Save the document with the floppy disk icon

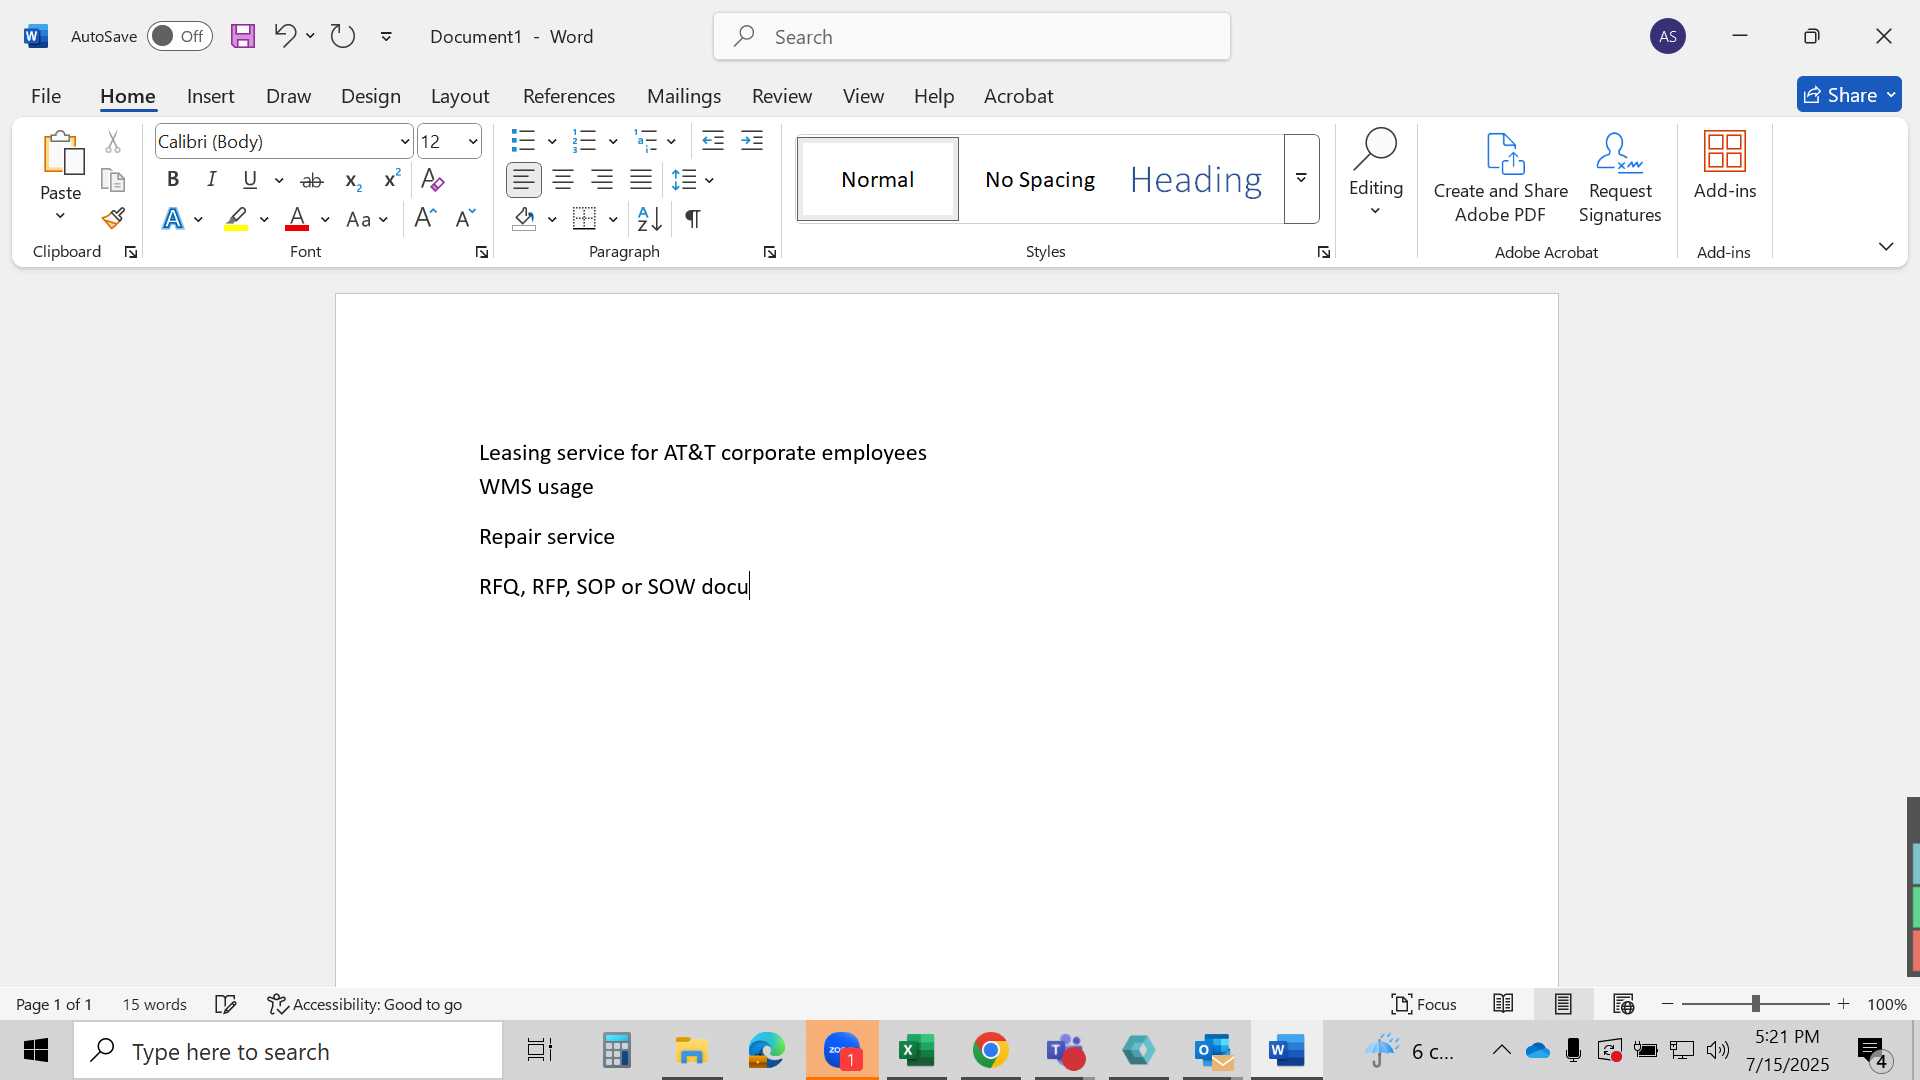[243, 36]
